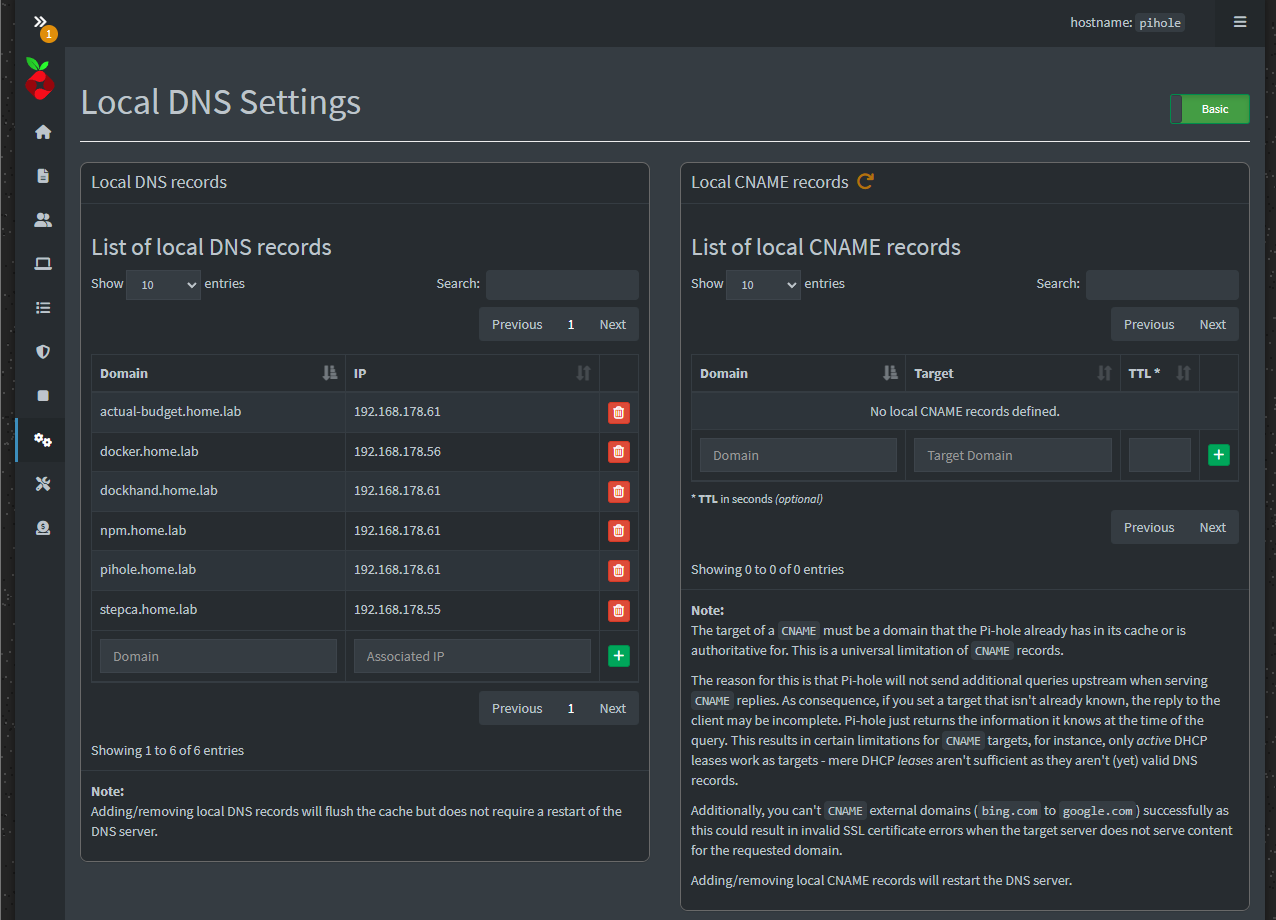Screen dimensions: 1276x920
Task: Click green plus to add CNAME record
Action: 1218,455
